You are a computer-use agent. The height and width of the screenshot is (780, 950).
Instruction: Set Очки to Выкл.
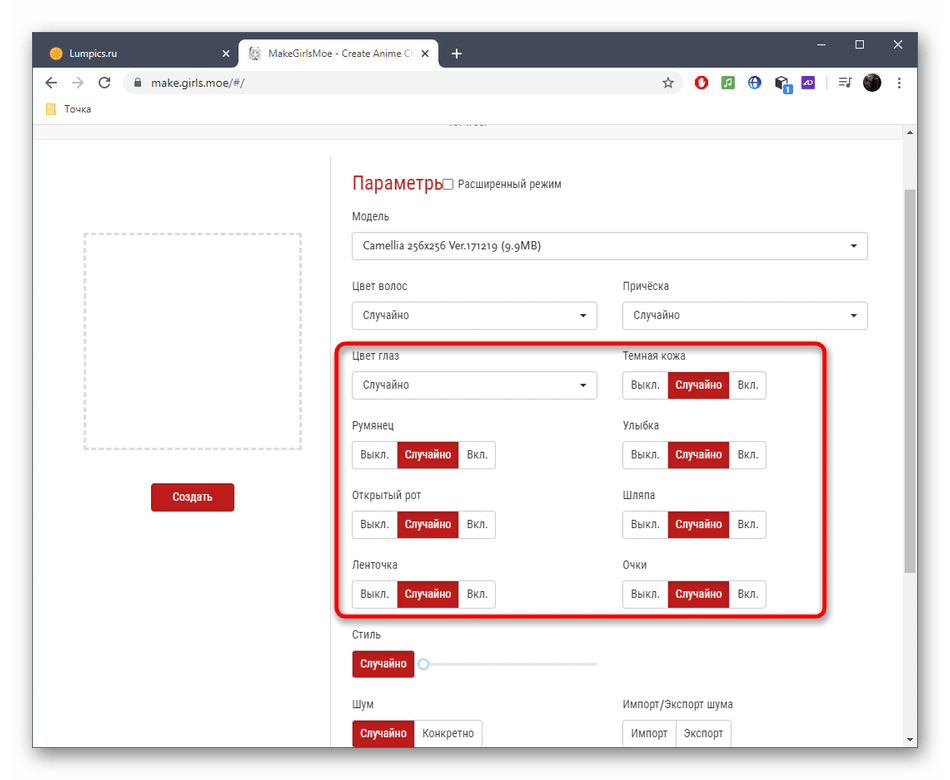pyautogui.click(x=645, y=594)
